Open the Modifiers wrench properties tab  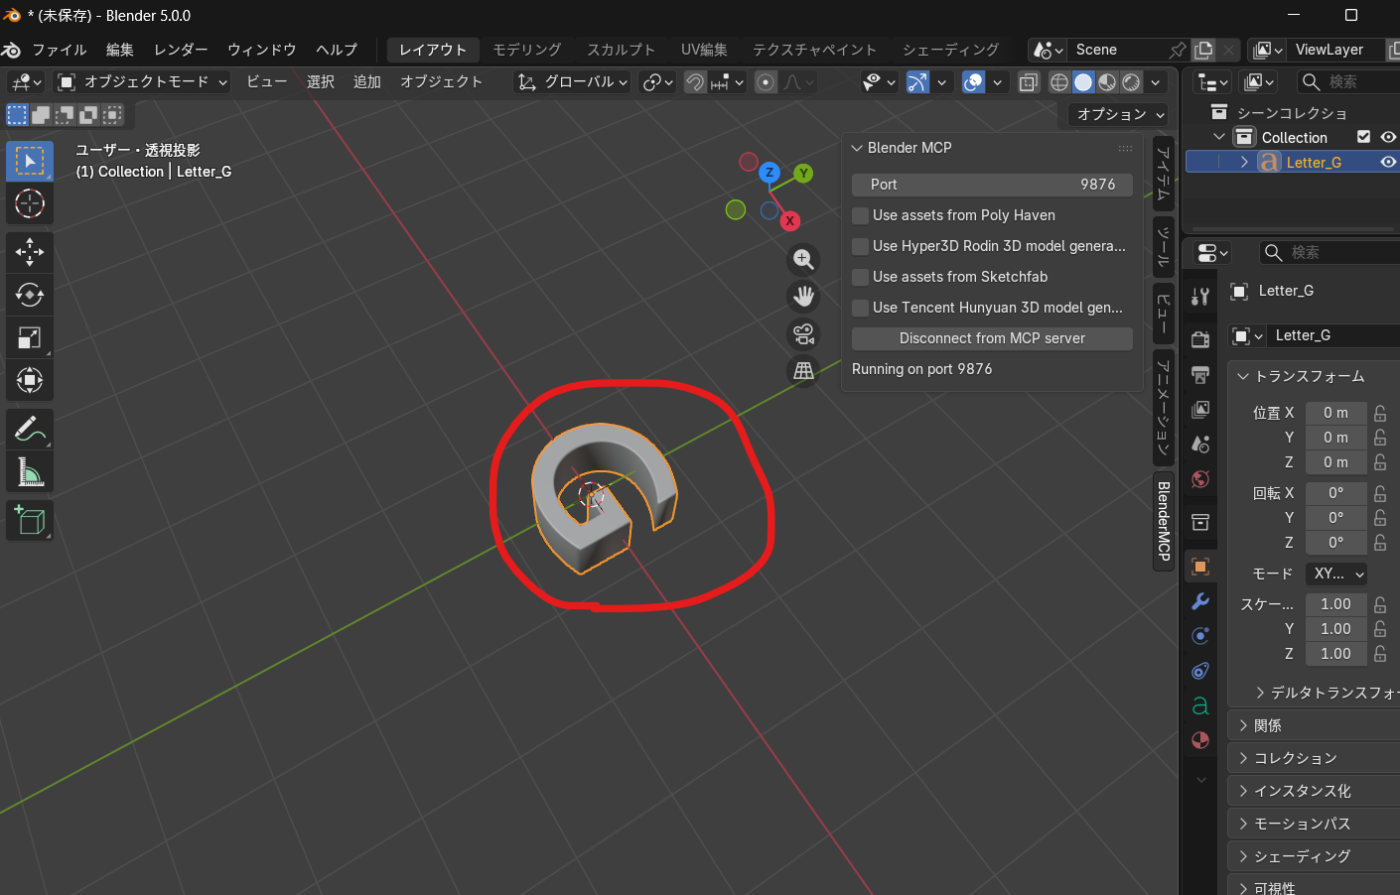[1200, 601]
